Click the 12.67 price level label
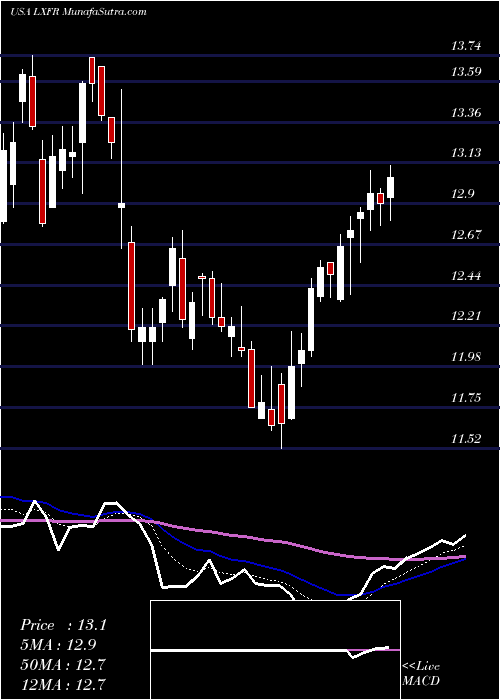 (x=467, y=235)
